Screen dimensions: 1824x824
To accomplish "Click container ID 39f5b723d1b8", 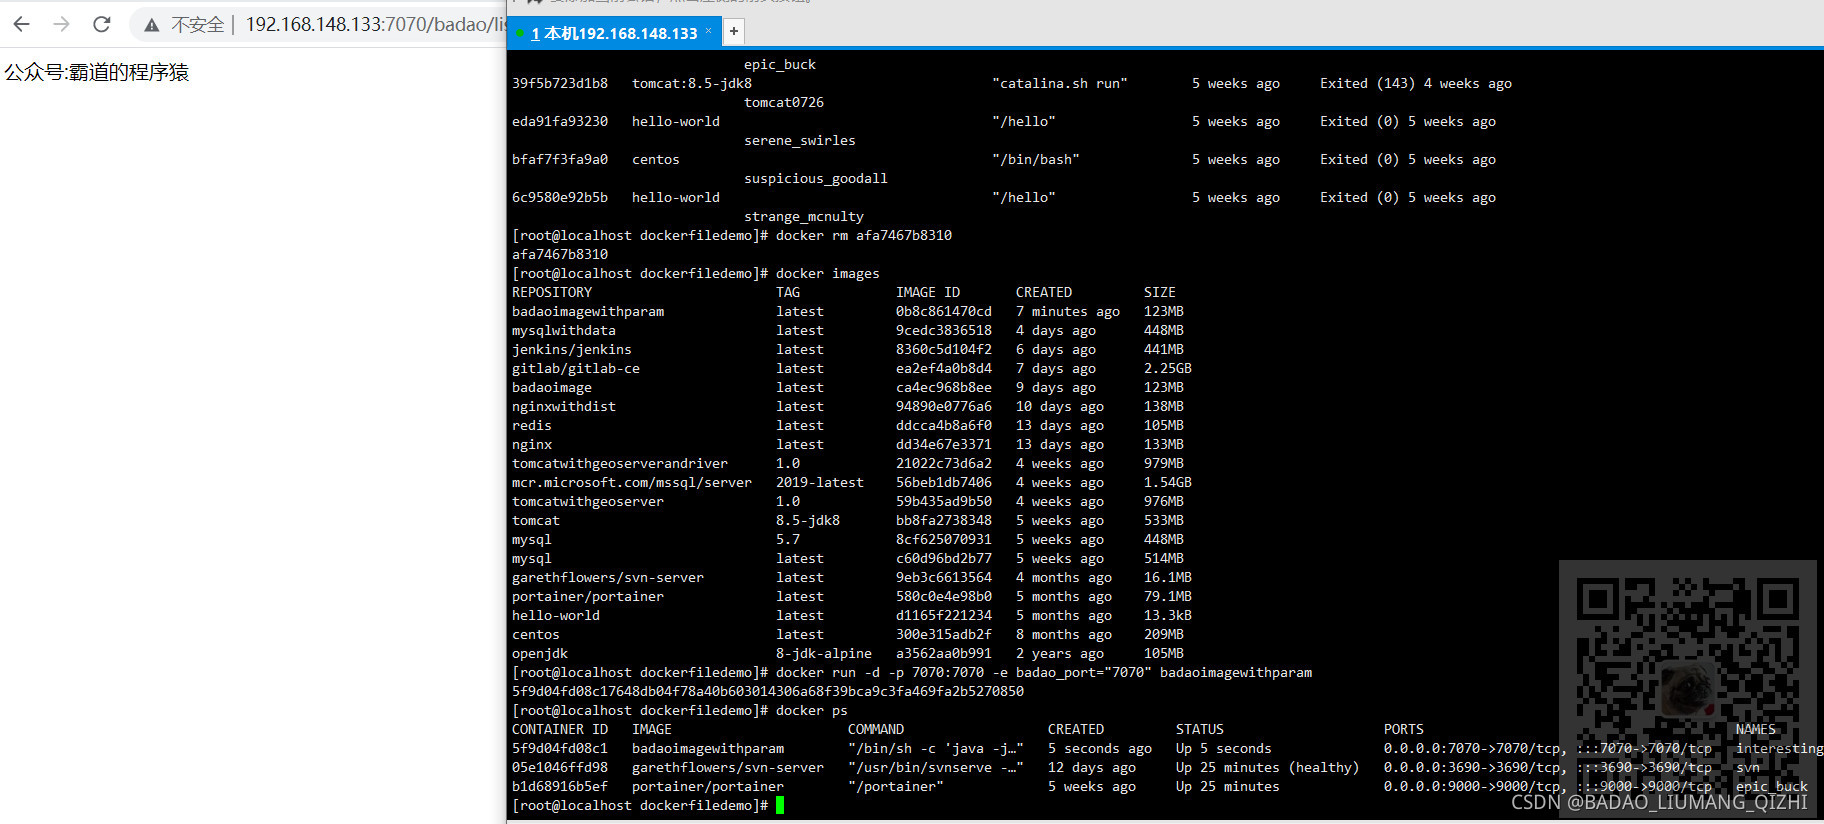I will (x=560, y=83).
